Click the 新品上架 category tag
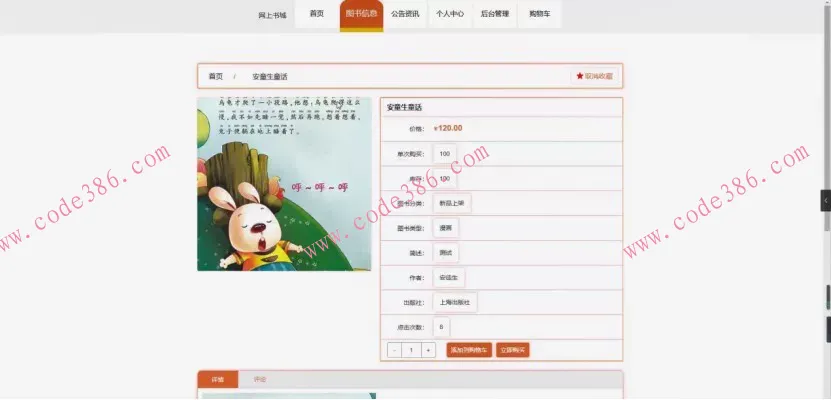Image resolution: width=831 pixels, height=400 pixels. point(452,203)
